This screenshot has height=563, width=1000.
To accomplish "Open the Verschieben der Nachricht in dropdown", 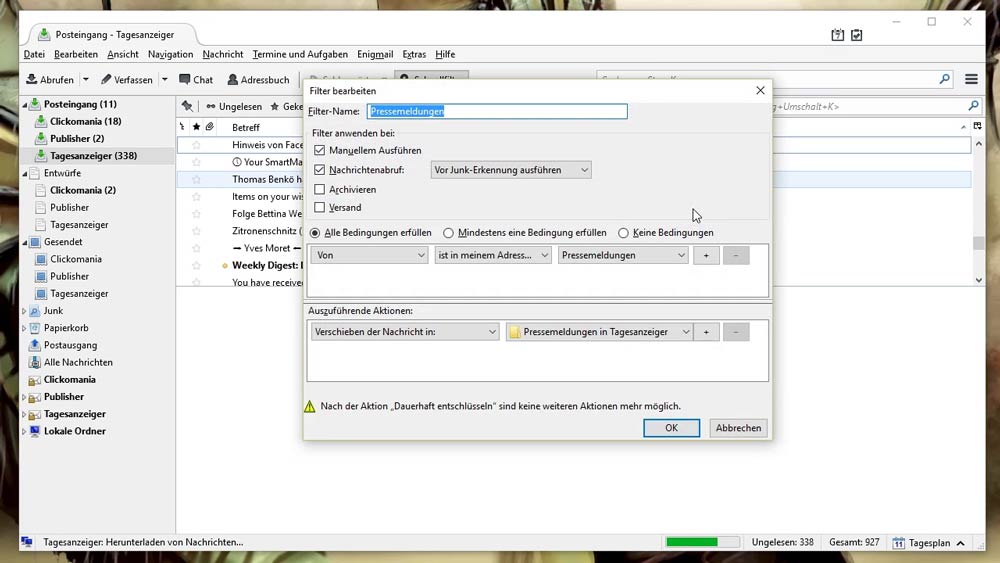I will 405,332.
